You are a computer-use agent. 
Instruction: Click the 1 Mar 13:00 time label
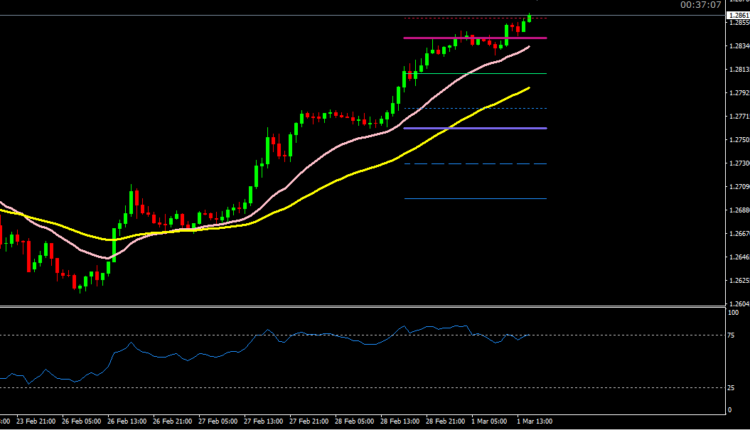tap(532, 422)
